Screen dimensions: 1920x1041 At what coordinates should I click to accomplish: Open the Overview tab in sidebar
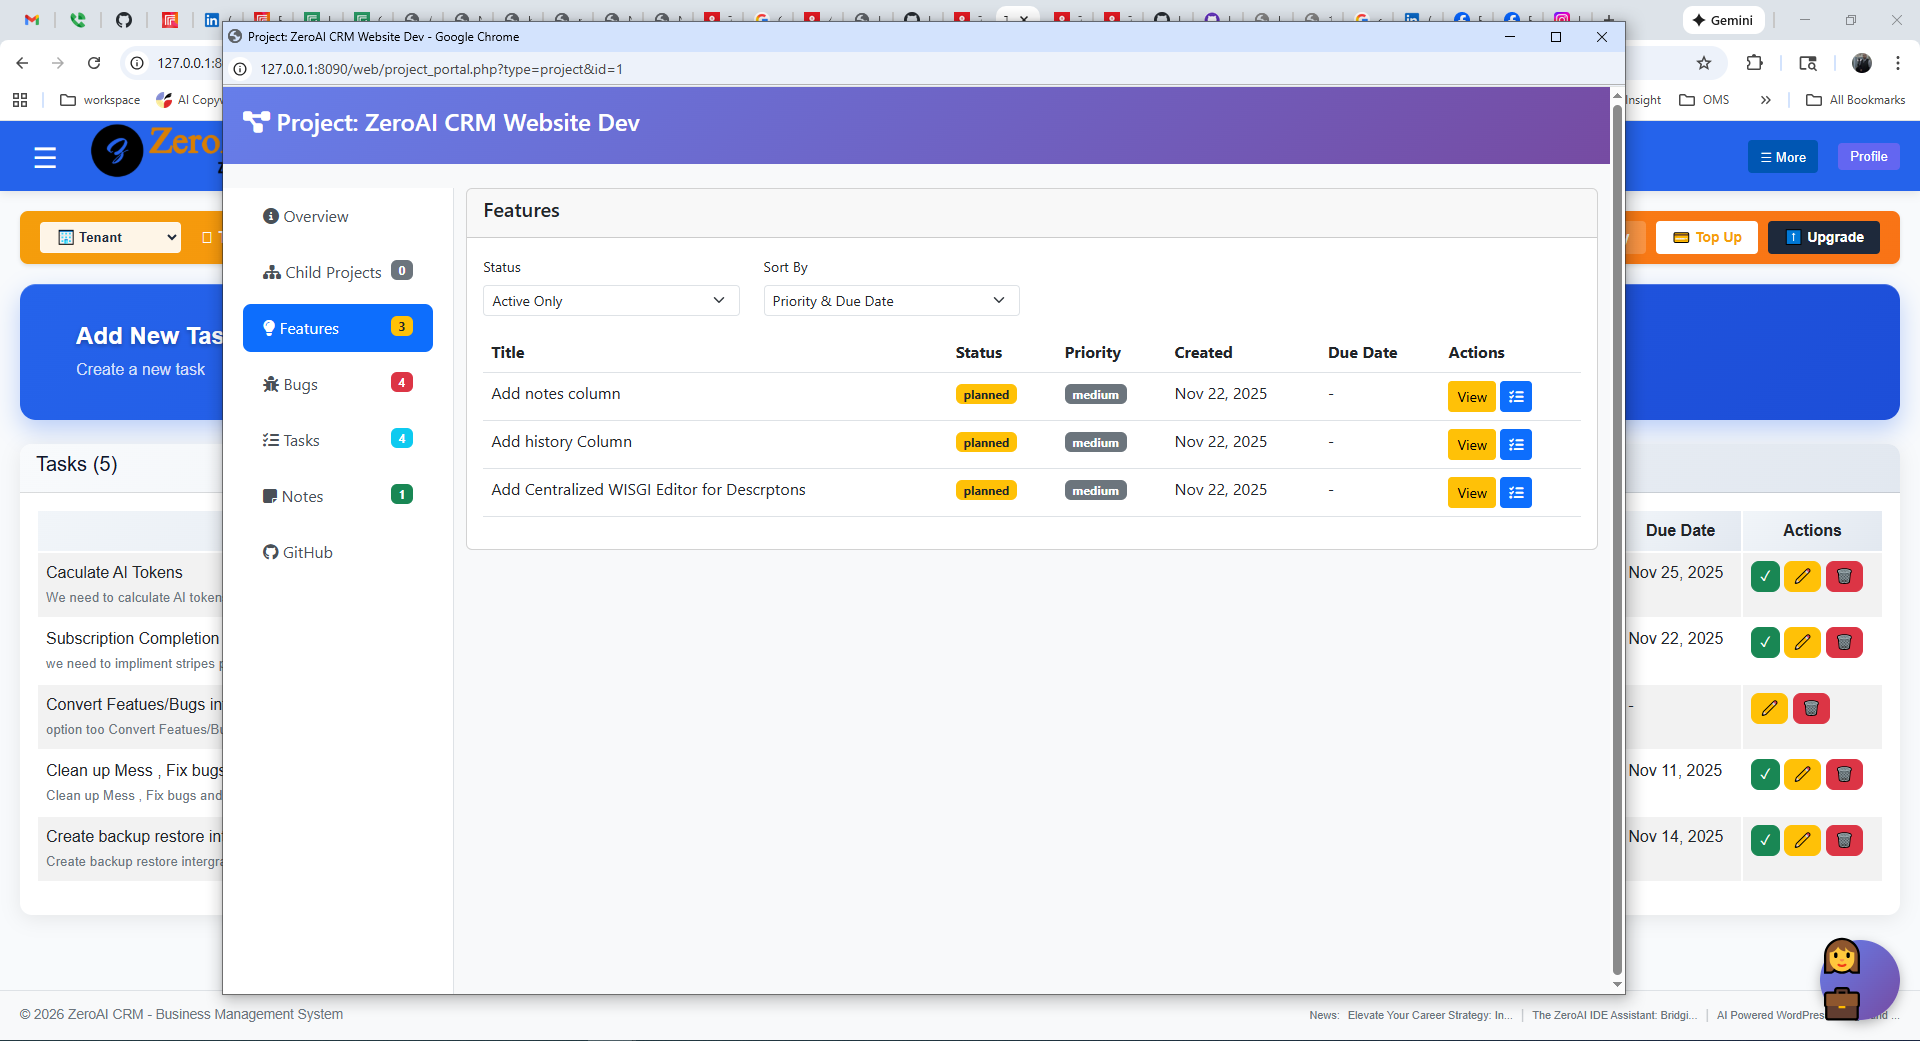[315, 217]
